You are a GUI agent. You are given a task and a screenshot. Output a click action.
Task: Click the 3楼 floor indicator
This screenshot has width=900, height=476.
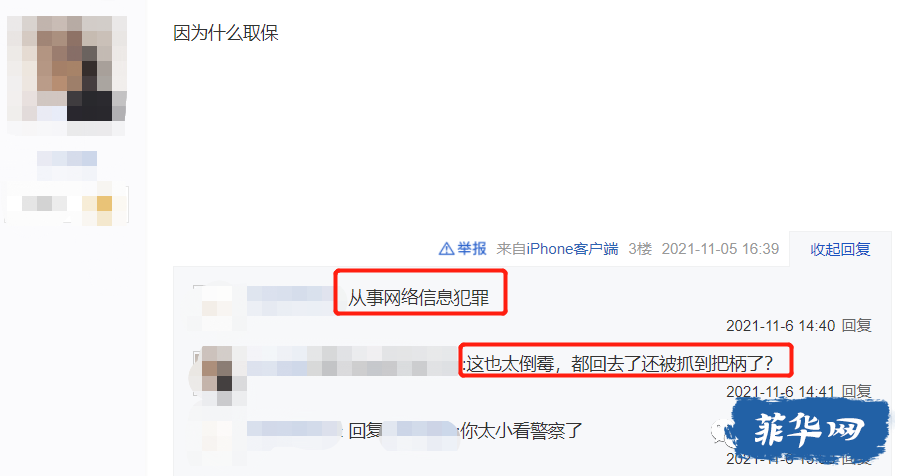[x=640, y=249]
